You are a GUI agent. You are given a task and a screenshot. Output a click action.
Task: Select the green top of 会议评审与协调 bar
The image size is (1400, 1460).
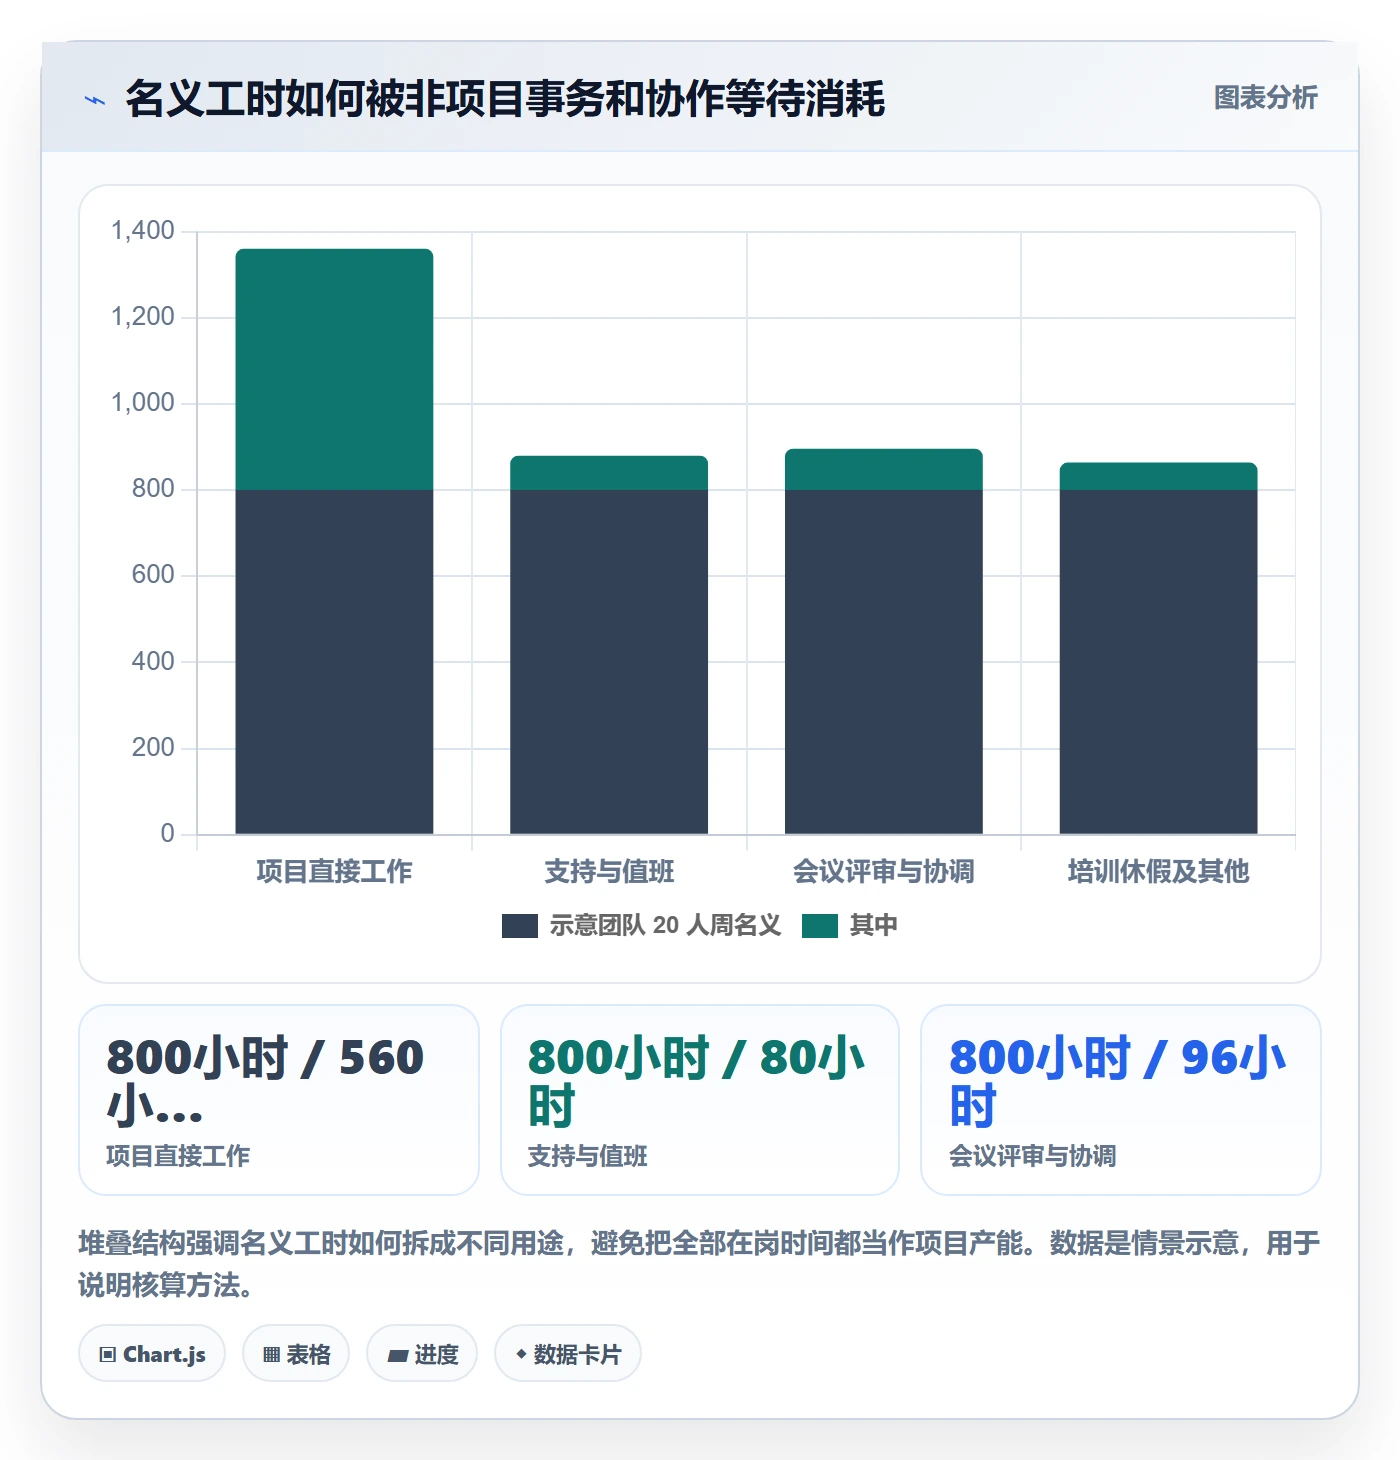(x=884, y=469)
